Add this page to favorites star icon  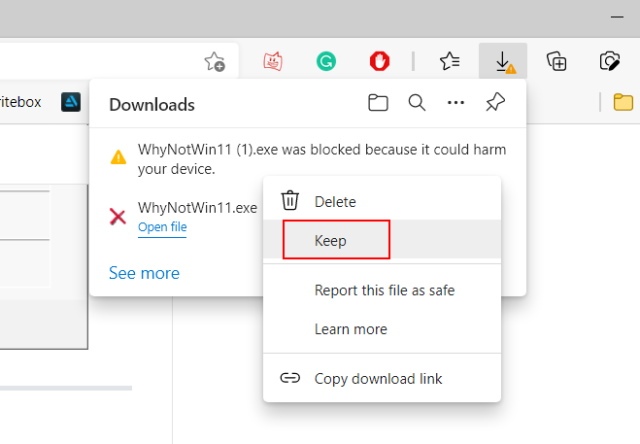(215, 62)
